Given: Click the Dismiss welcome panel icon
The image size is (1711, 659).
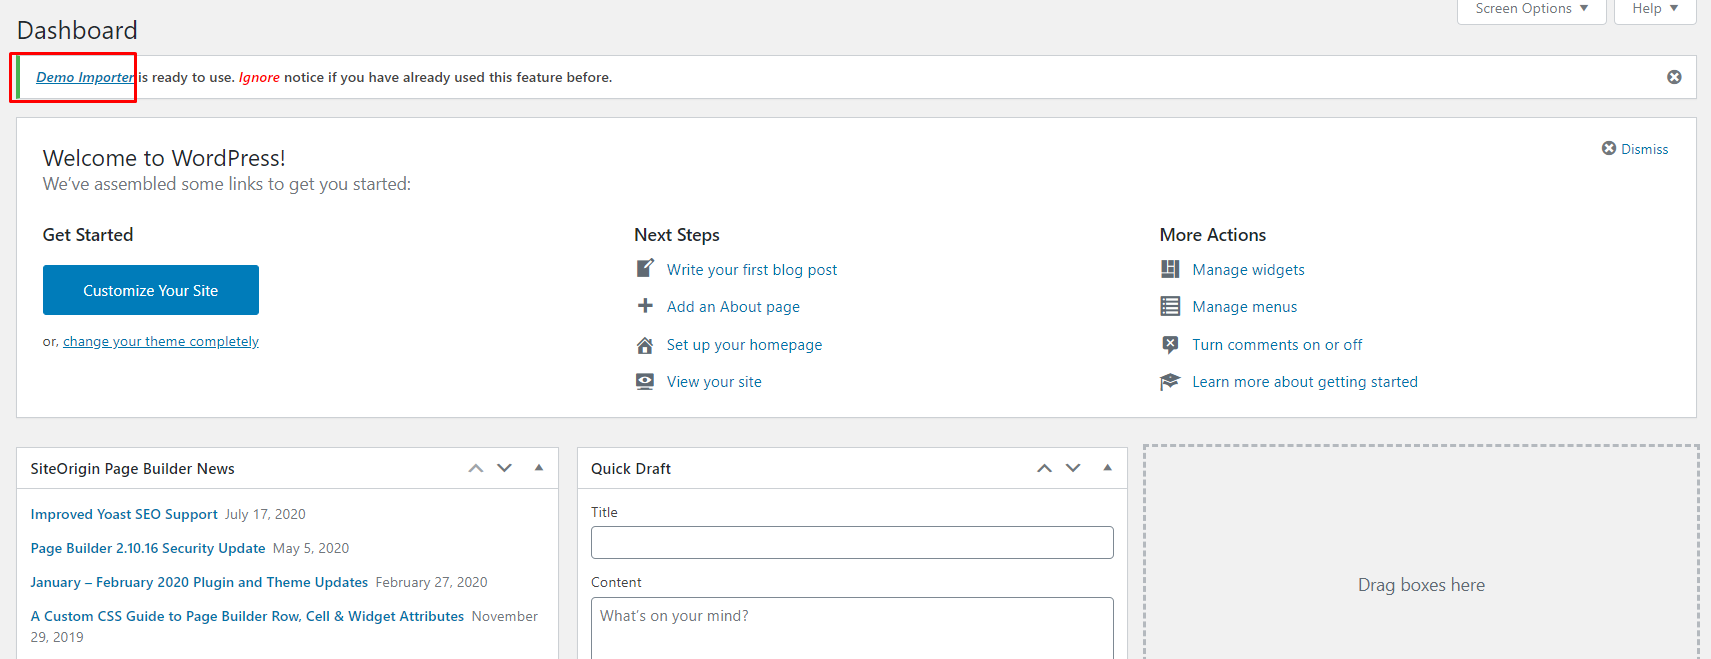Looking at the screenshot, I should [1609, 148].
